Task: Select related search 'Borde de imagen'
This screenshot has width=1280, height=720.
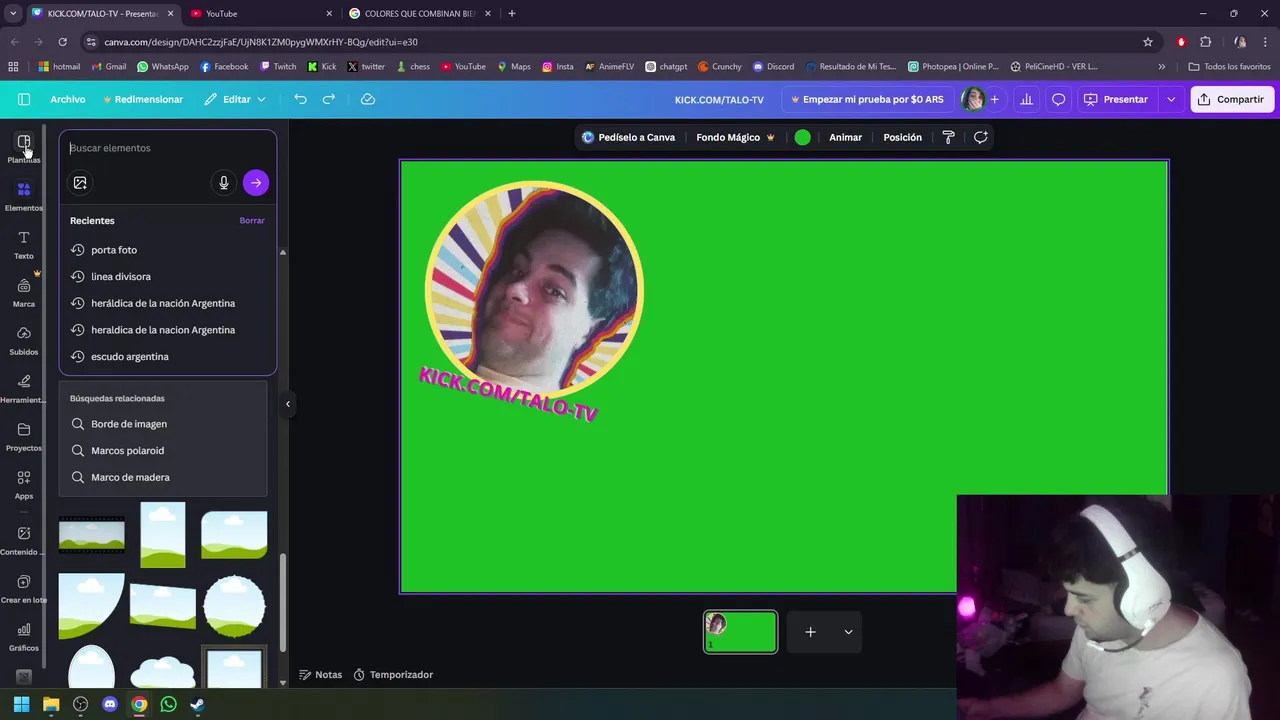Action: 163,424
